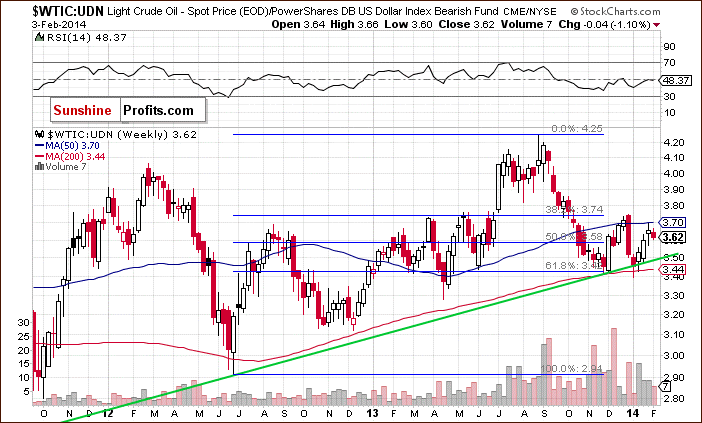Image resolution: width=702 pixels, height=423 pixels.
Task: Click the year 12 label on time axis
Action: (x=107, y=413)
